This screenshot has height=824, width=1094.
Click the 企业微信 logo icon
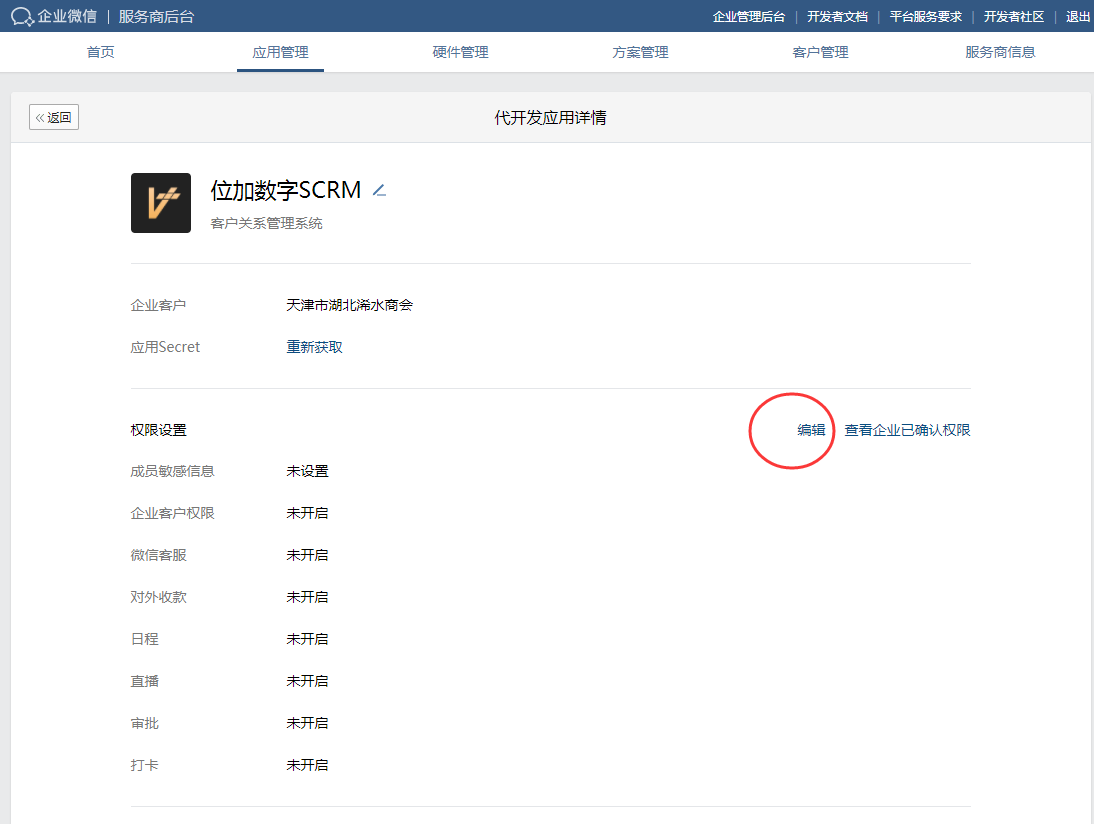[22, 16]
